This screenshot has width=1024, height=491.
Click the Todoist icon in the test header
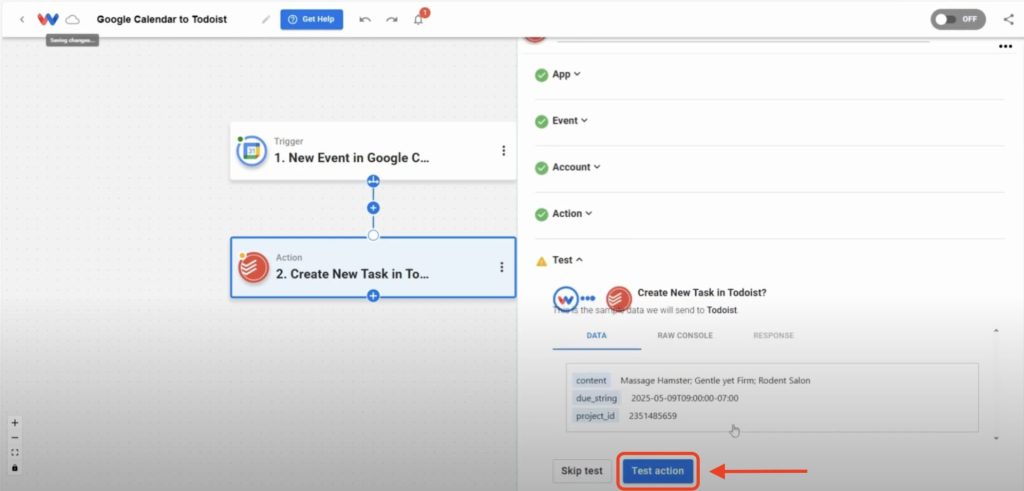(618, 298)
